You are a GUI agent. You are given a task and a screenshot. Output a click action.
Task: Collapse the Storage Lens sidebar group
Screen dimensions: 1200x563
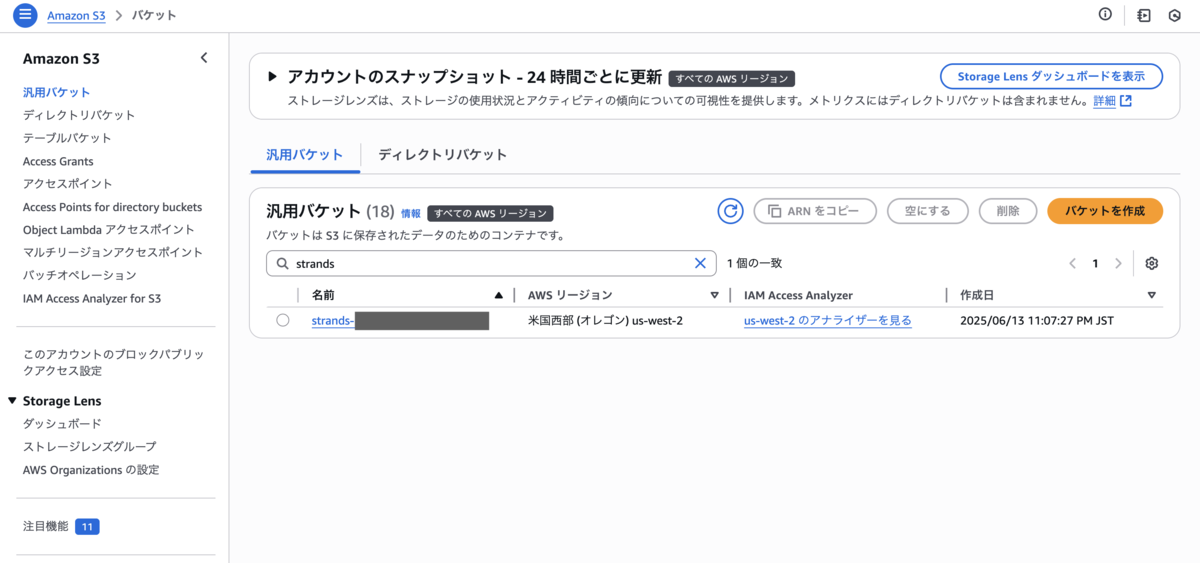click(12, 401)
